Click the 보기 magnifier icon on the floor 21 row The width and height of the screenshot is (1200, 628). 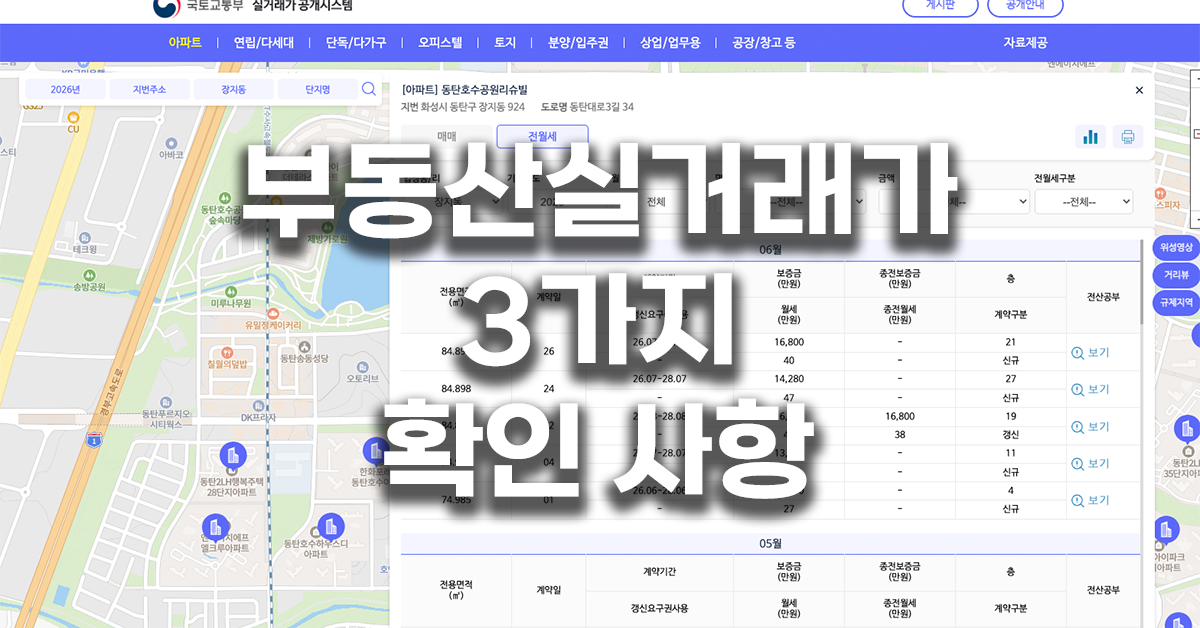point(1077,353)
